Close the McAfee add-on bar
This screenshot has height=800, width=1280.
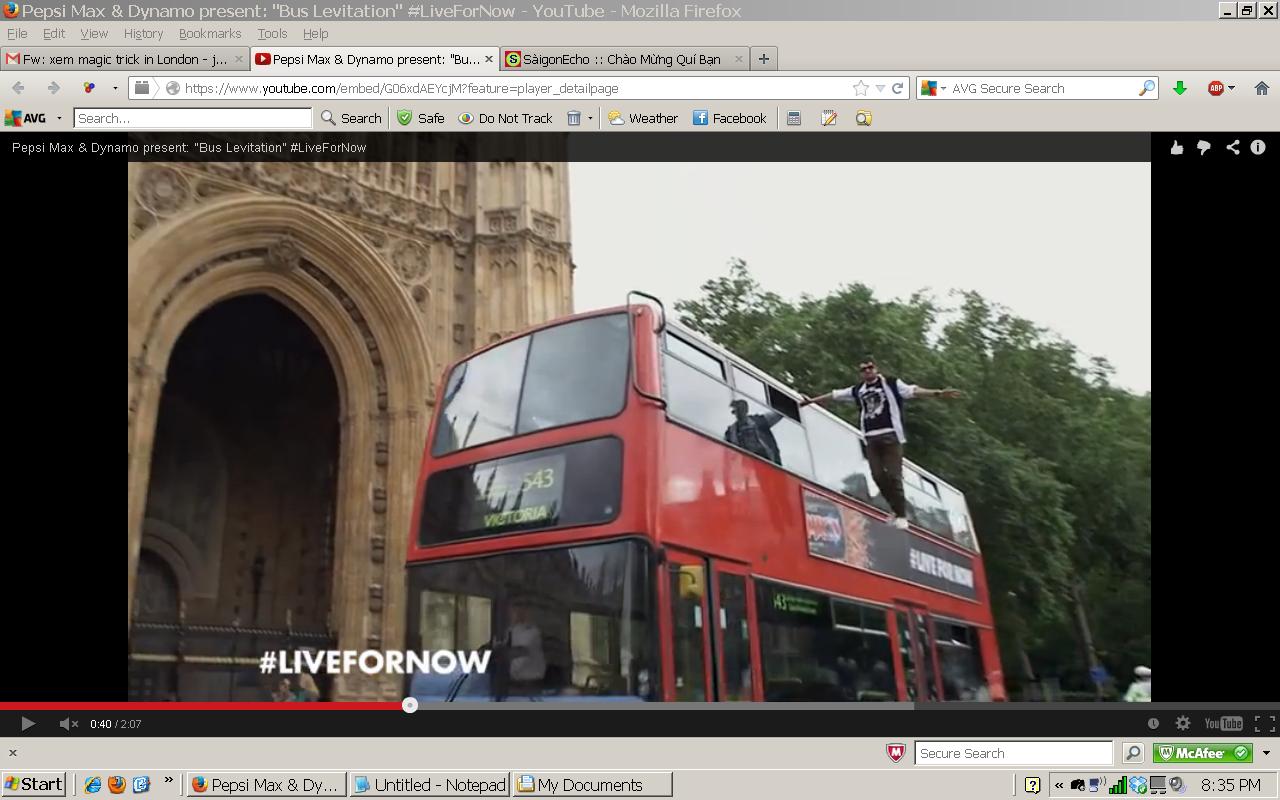click(x=13, y=753)
